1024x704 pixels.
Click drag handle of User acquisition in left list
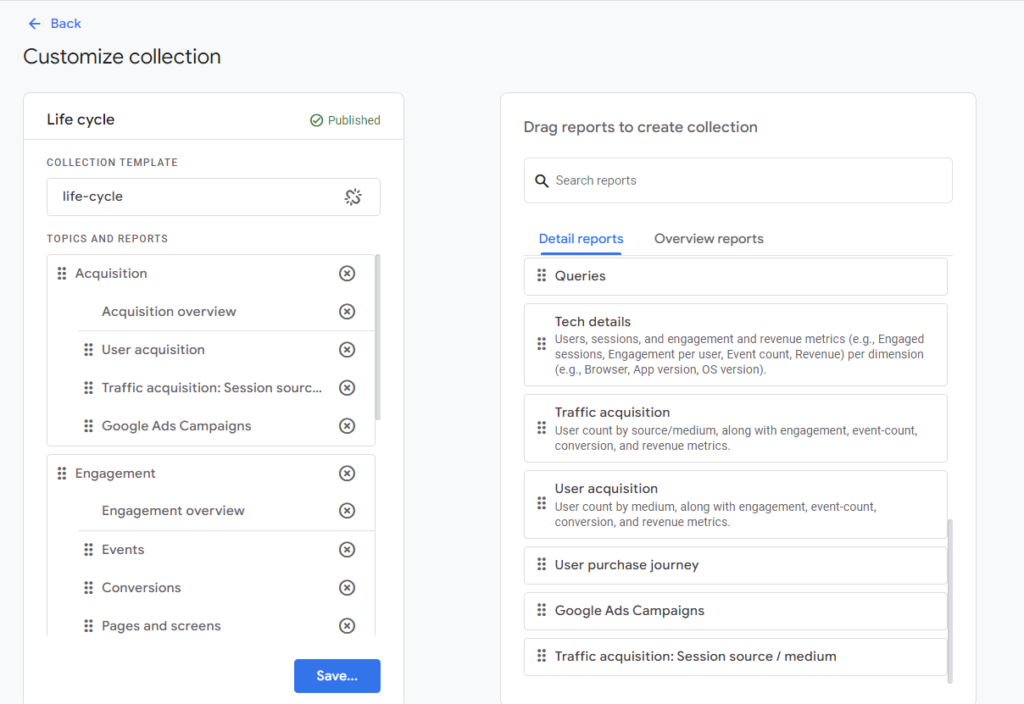click(88, 349)
